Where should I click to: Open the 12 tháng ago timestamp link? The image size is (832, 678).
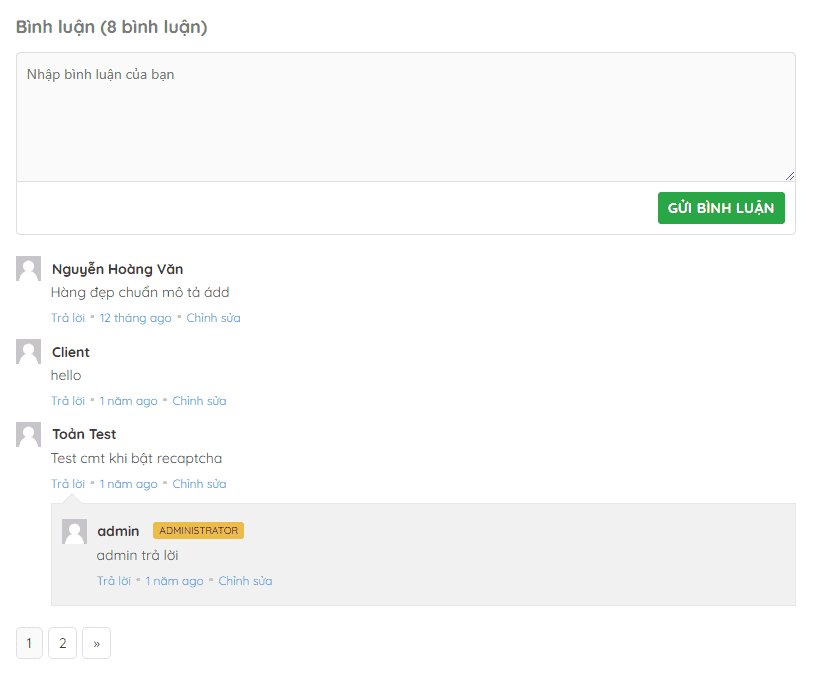coord(135,318)
